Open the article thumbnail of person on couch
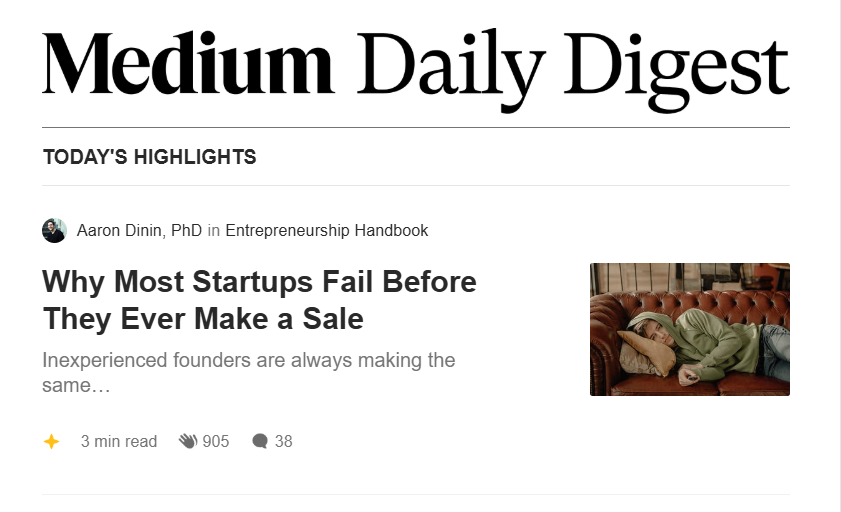Image resolution: width=841 pixels, height=512 pixels. (x=689, y=329)
